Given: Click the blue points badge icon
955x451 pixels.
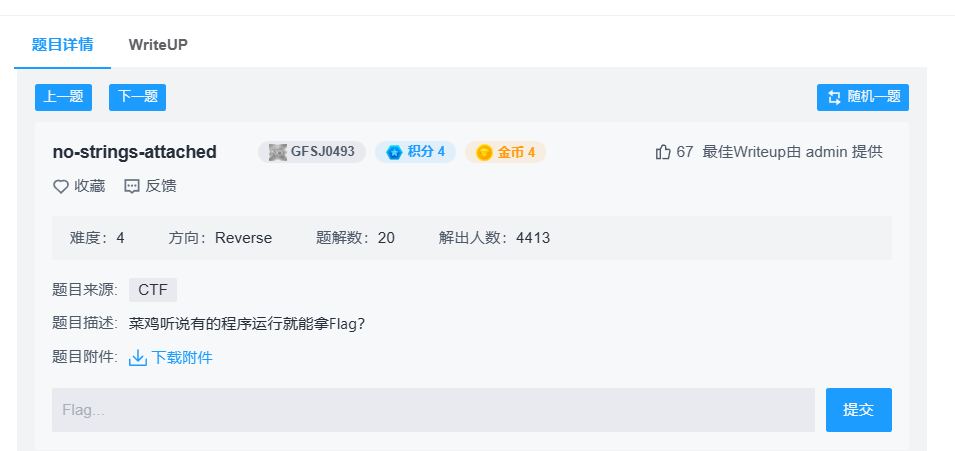Looking at the screenshot, I should point(394,152).
